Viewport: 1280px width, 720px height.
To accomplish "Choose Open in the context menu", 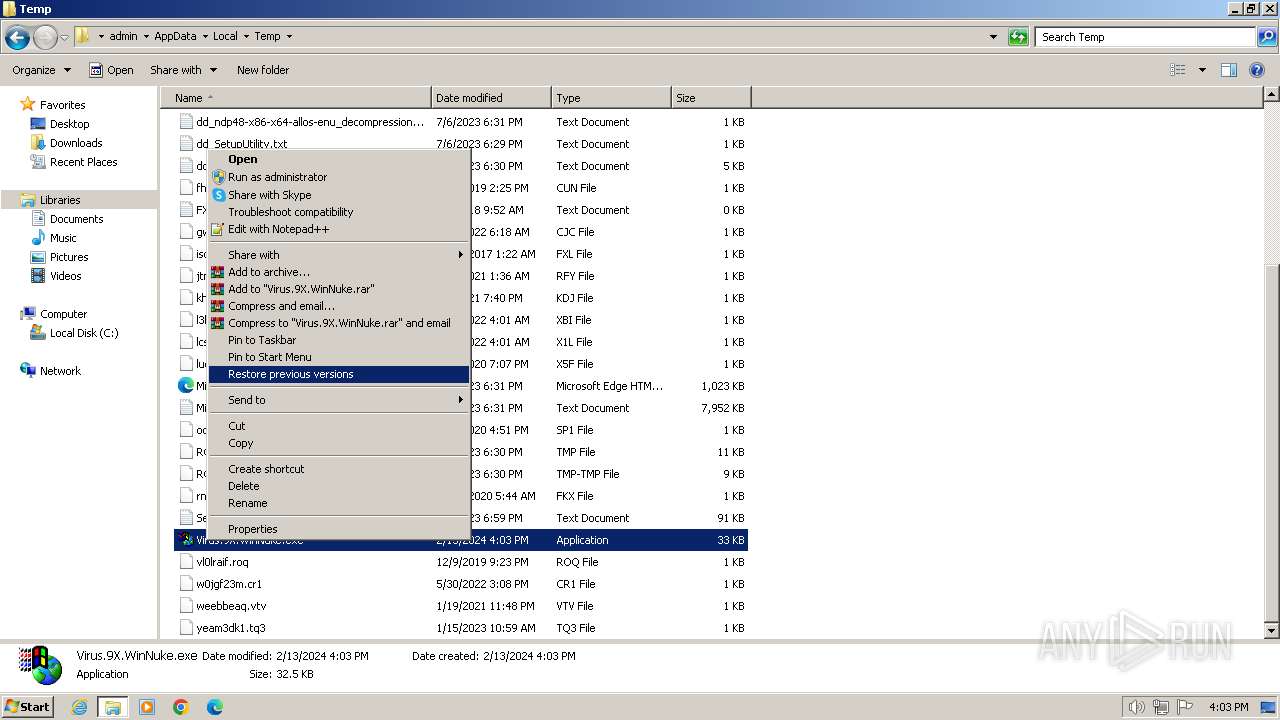I will [x=338, y=159].
